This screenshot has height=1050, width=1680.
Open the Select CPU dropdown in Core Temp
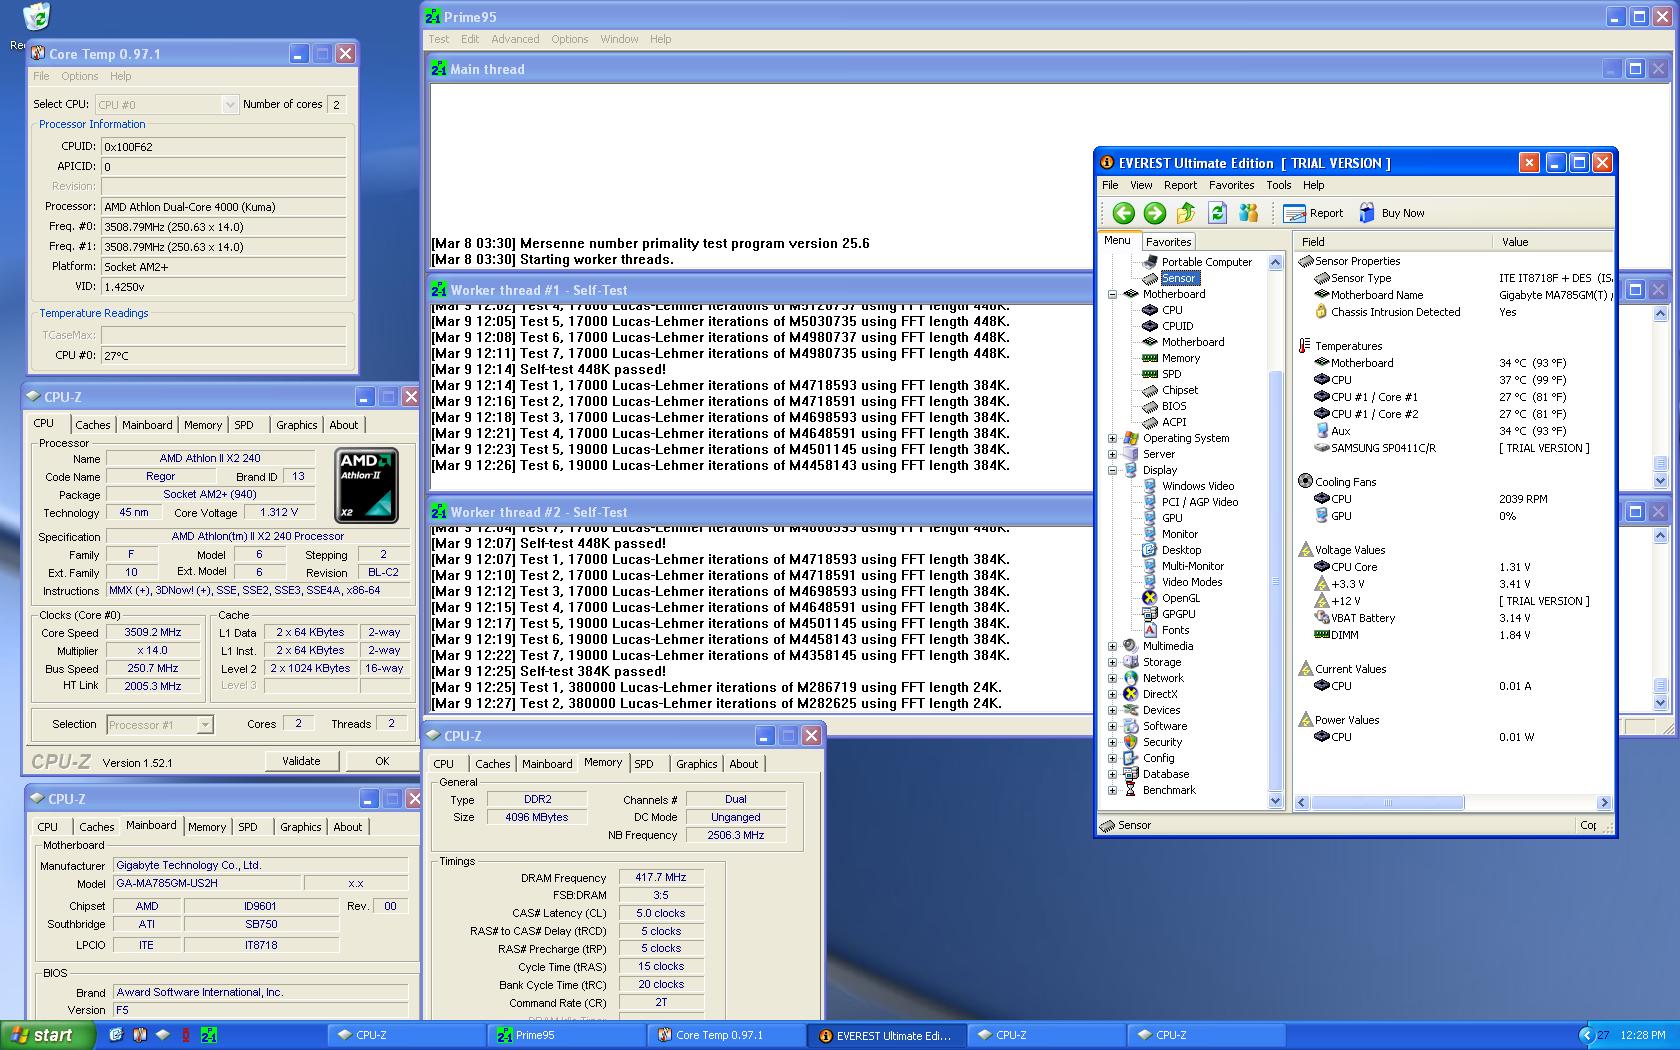(x=167, y=104)
